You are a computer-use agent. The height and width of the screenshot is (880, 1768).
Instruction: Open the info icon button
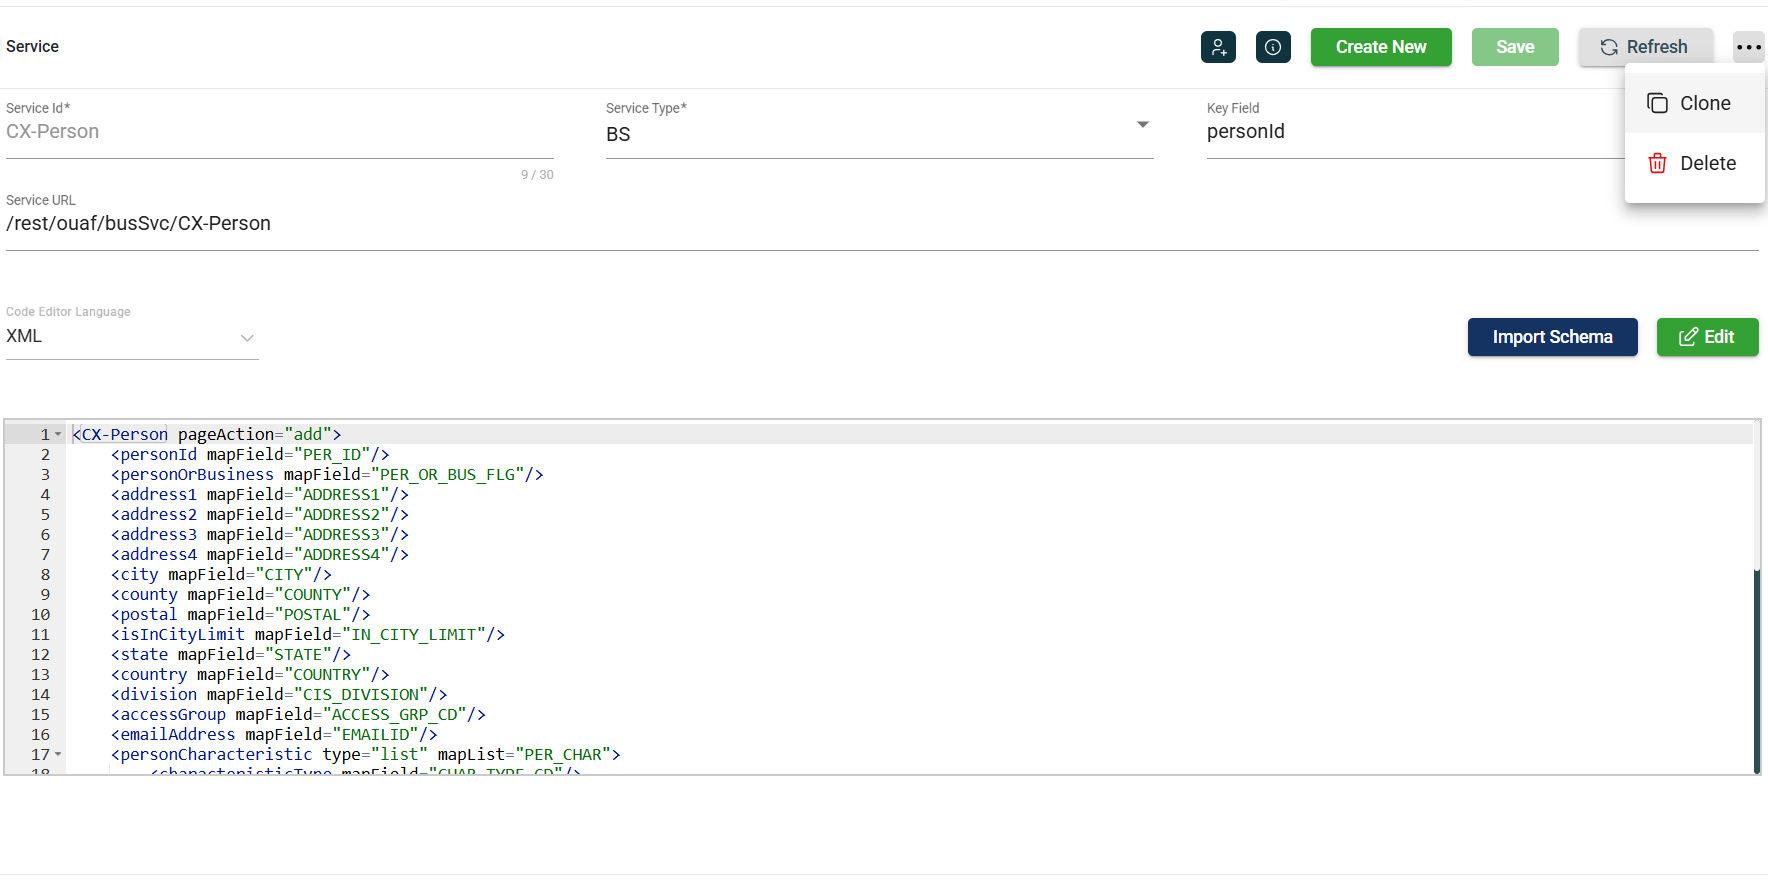(x=1273, y=47)
